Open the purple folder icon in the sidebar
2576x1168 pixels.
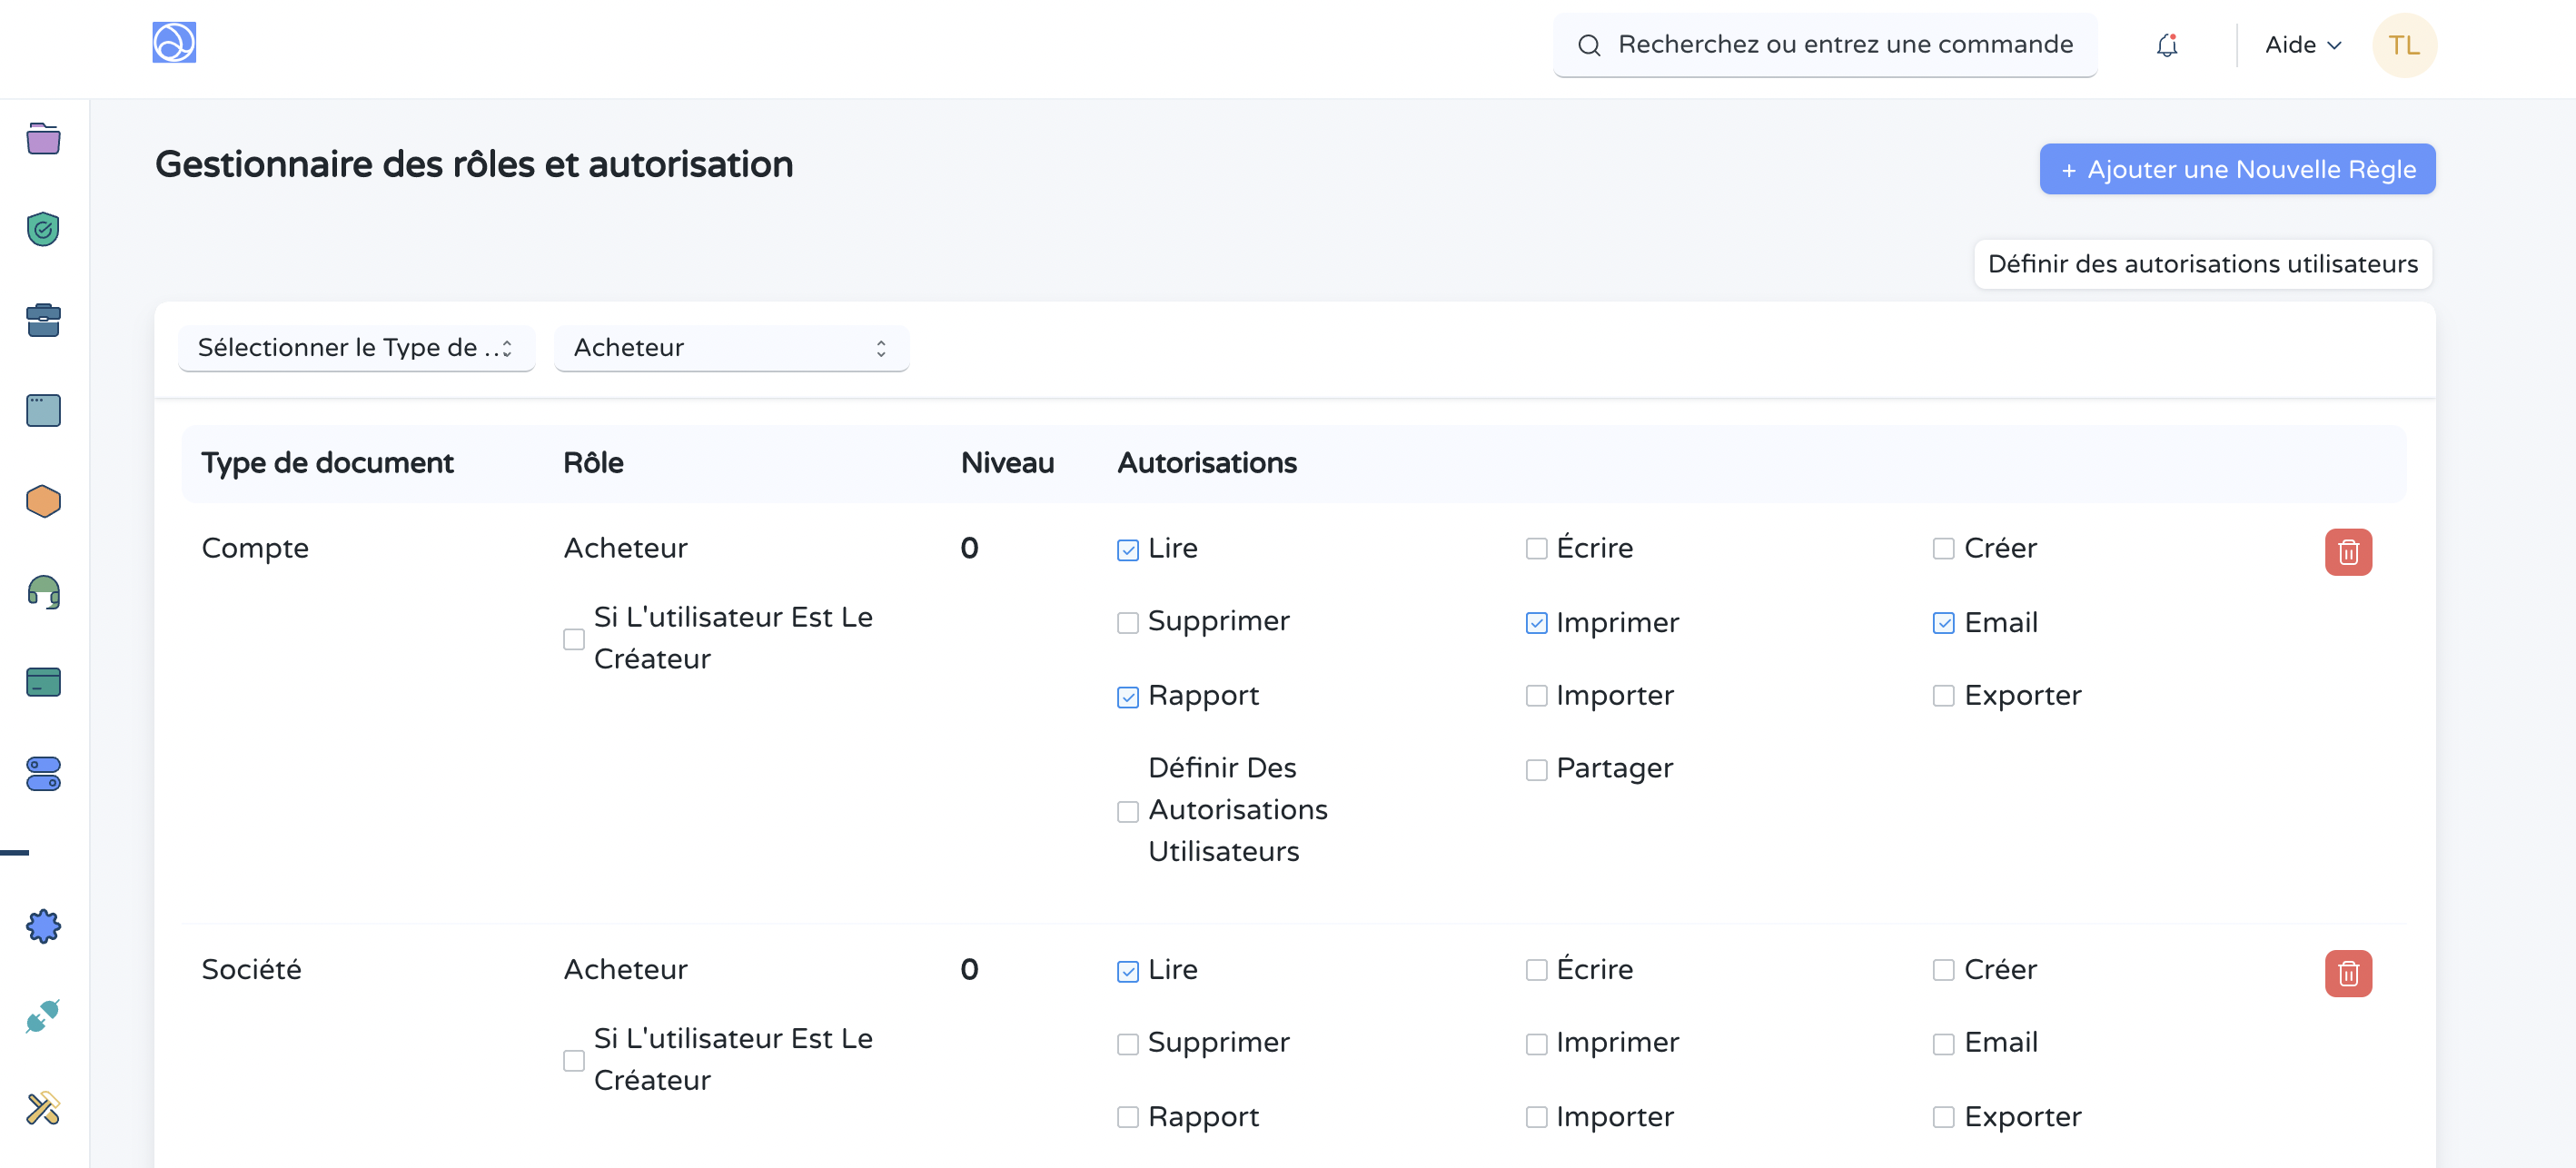tap(42, 139)
